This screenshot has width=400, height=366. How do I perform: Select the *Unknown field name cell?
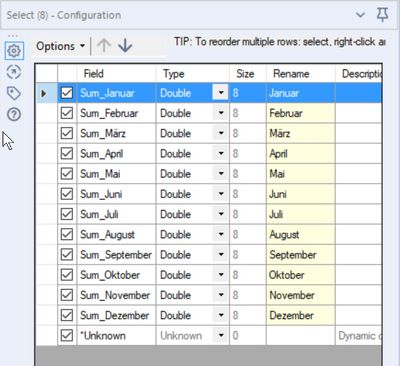[x=116, y=335]
